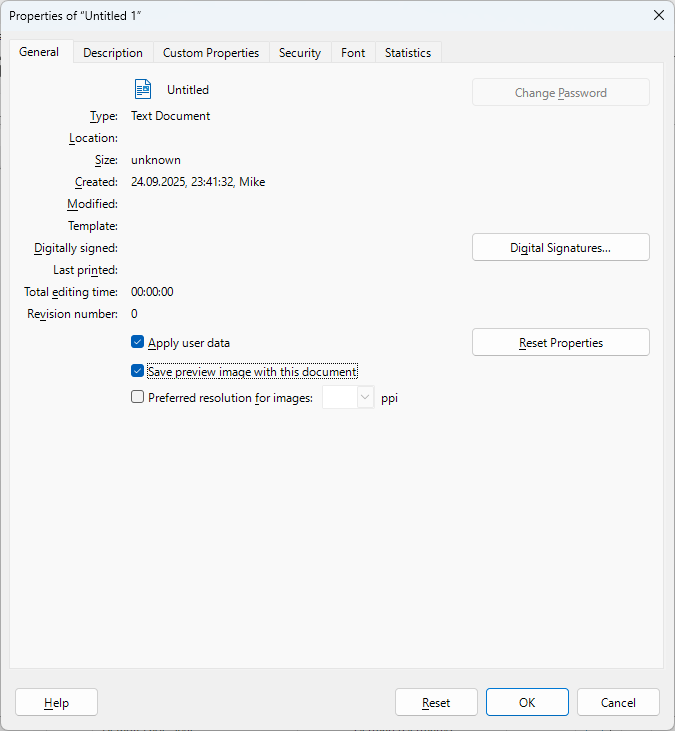Close the Properties dialog with the X
Image resolution: width=675 pixels, height=731 pixels.
(658, 15)
